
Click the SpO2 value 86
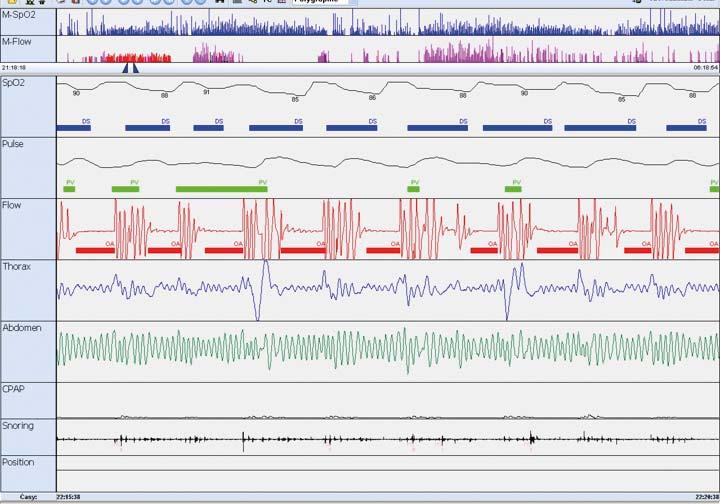[372, 98]
